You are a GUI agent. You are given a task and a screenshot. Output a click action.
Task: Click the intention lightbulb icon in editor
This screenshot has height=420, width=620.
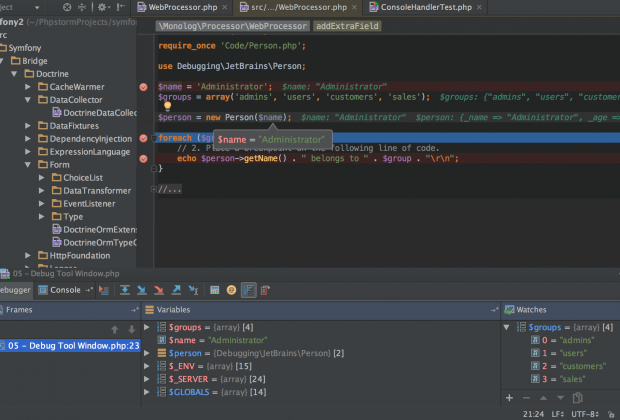click(x=168, y=106)
